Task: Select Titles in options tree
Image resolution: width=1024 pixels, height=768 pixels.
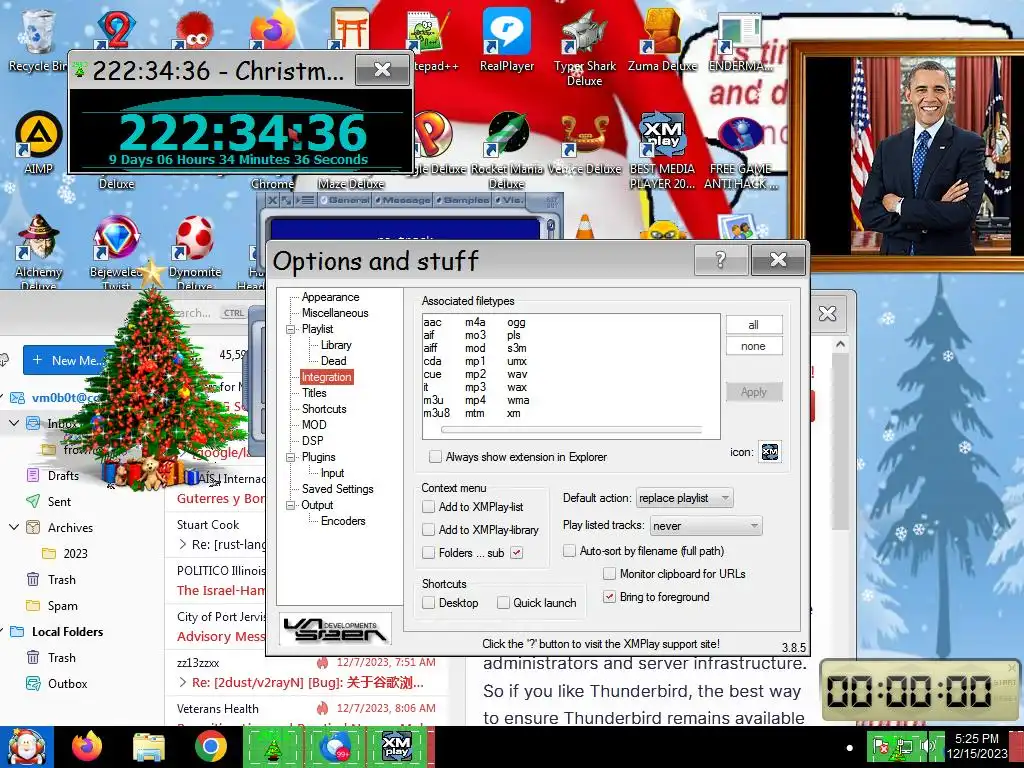Action: coord(314,392)
